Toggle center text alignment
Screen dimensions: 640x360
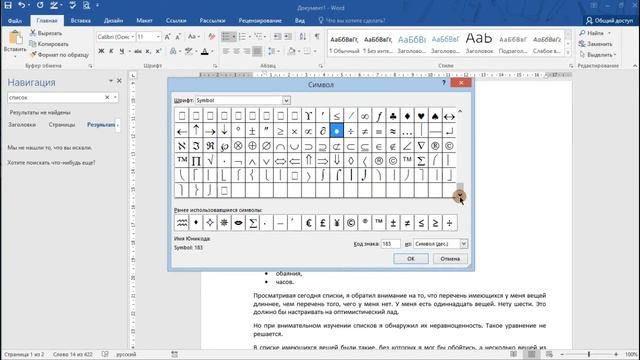(236, 51)
